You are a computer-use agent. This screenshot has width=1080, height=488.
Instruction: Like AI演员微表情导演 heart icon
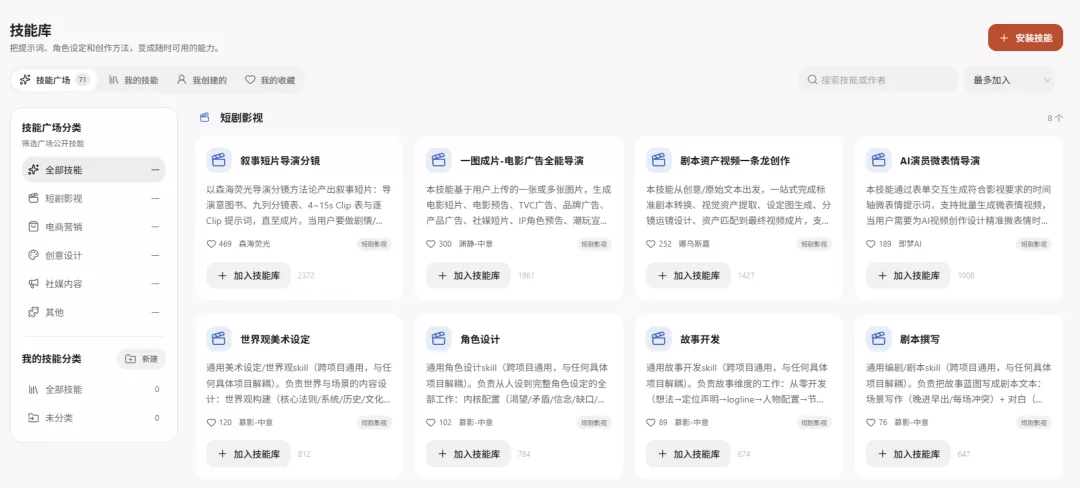point(871,244)
